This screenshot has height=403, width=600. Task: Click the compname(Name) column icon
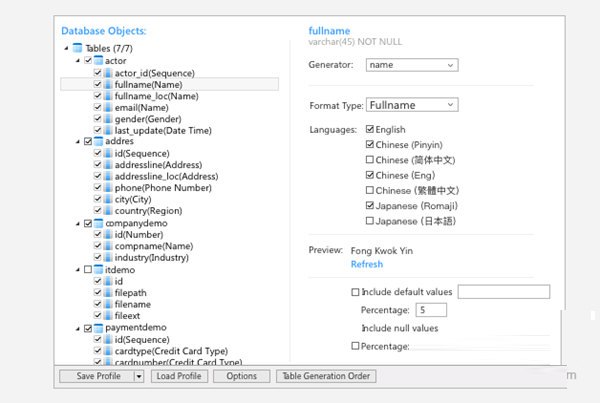108,246
